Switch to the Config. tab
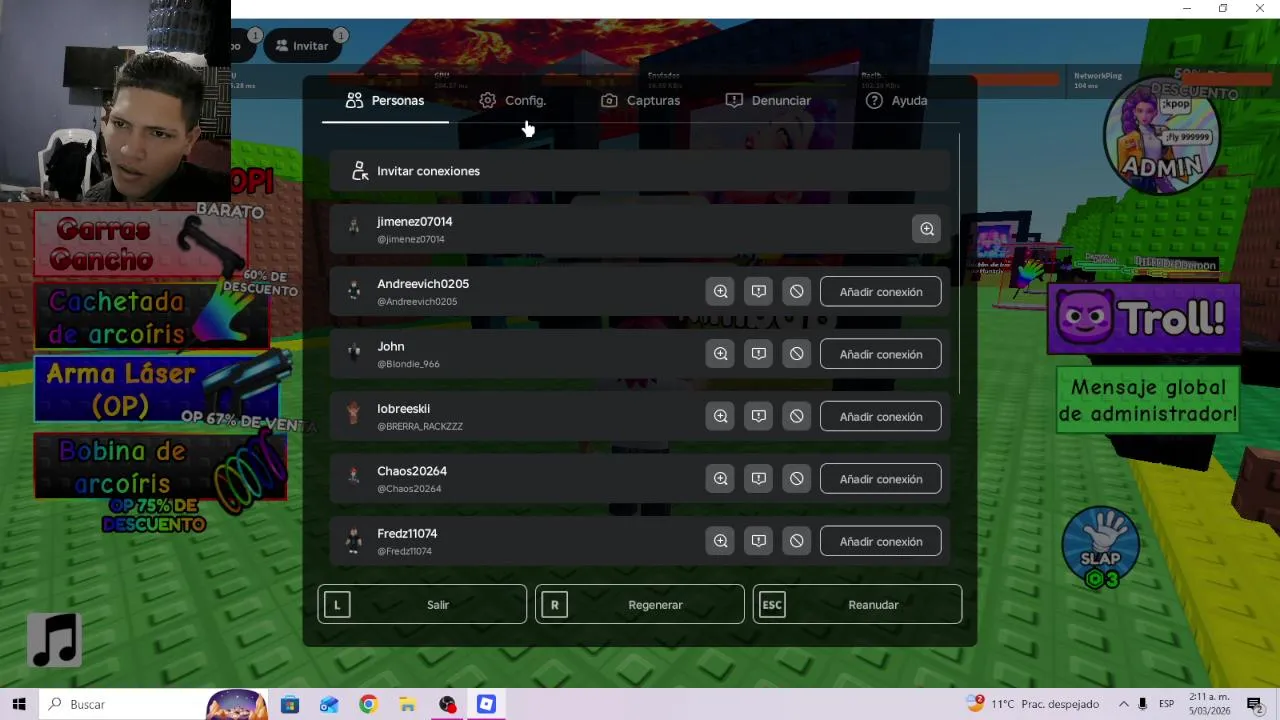The height and width of the screenshot is (720, 1280). coord(512,100)
